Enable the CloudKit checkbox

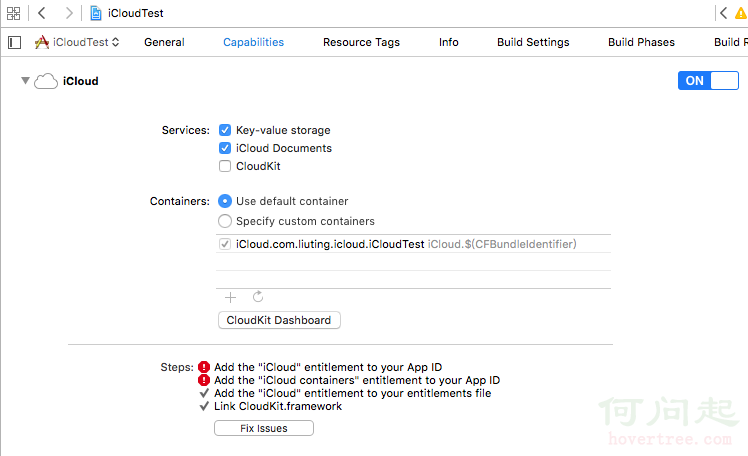coord(225,166)
